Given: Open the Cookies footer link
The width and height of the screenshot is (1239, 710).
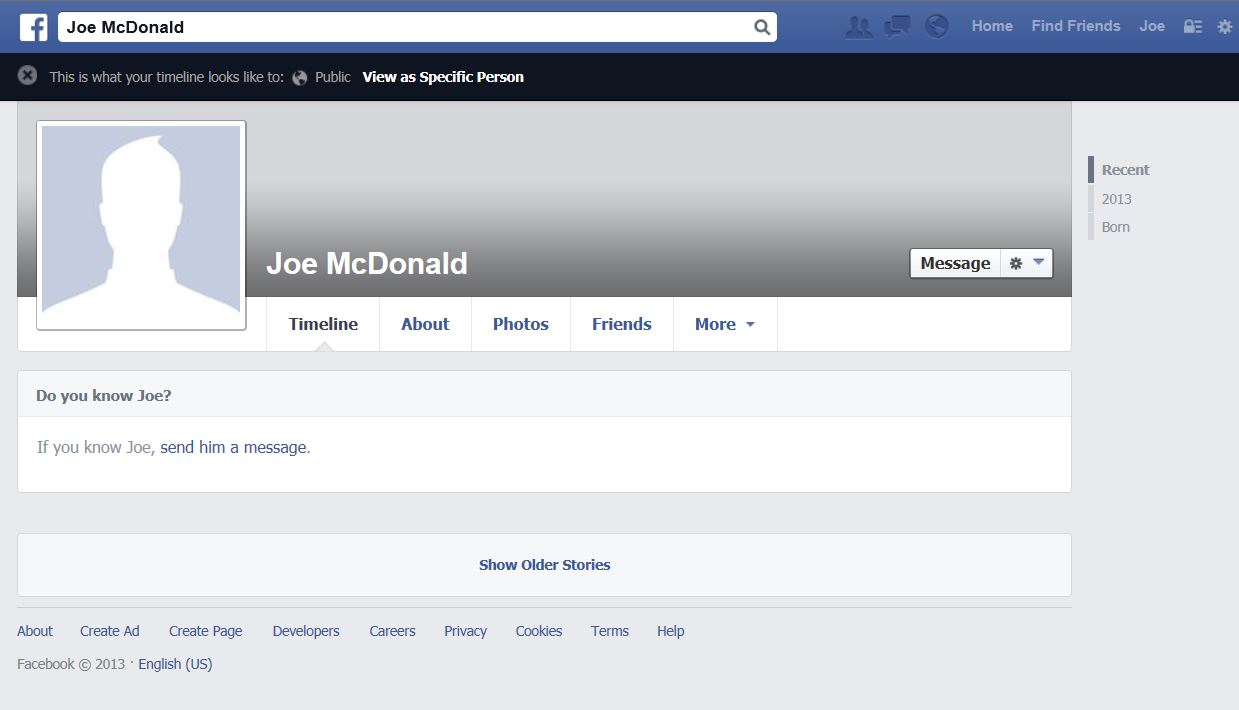Looking at the screenshot, I should click(539, 631).
